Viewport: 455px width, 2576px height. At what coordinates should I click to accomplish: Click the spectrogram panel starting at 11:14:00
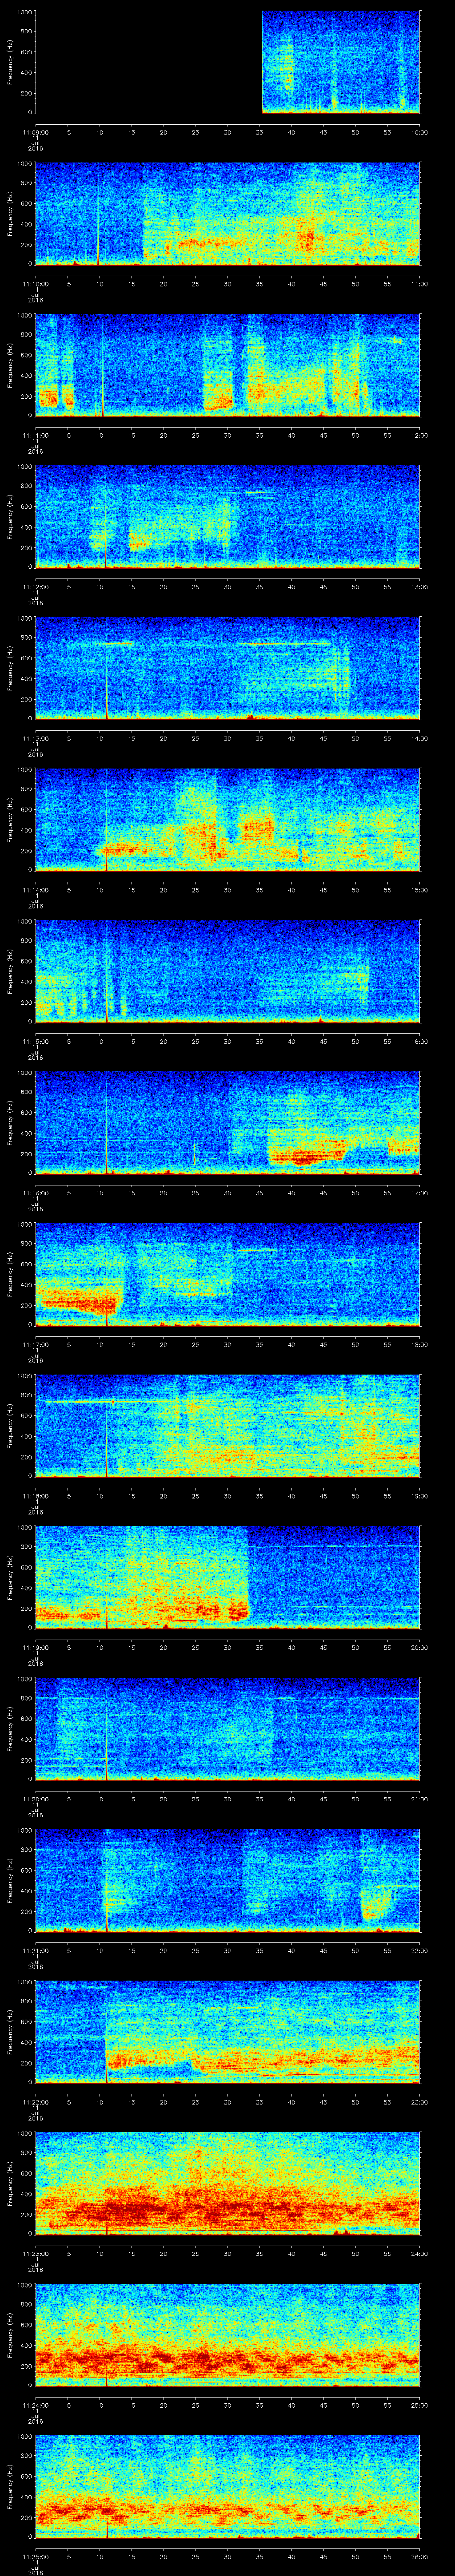(x=227, y=820)
